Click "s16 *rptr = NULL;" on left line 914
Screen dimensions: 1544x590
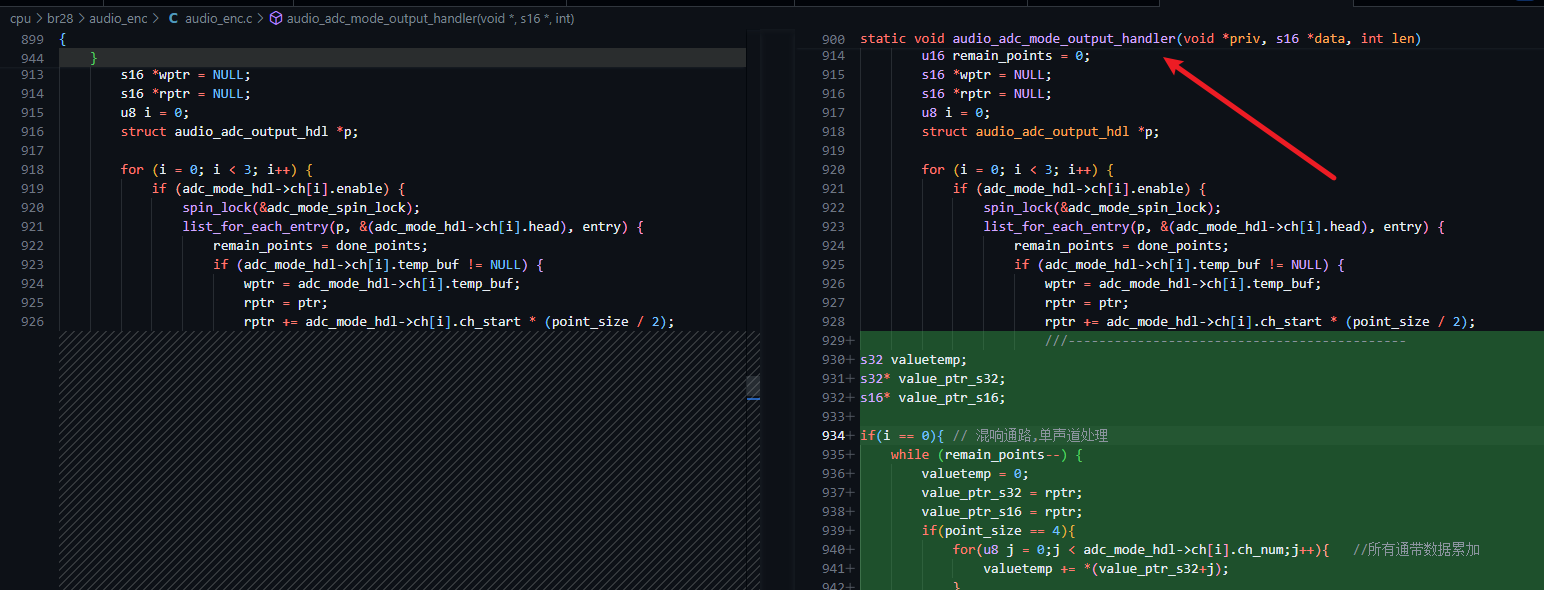pos(186,94)
